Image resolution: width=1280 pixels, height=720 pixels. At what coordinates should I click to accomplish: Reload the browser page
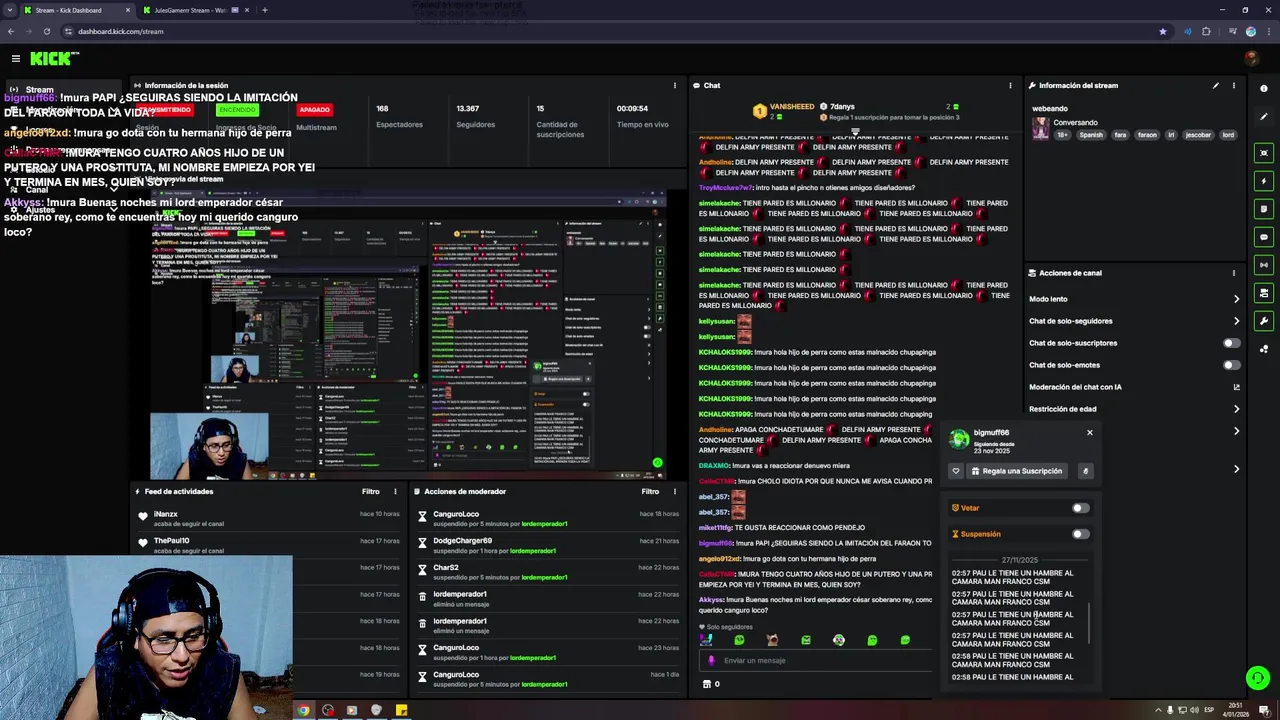click(46, 31)
